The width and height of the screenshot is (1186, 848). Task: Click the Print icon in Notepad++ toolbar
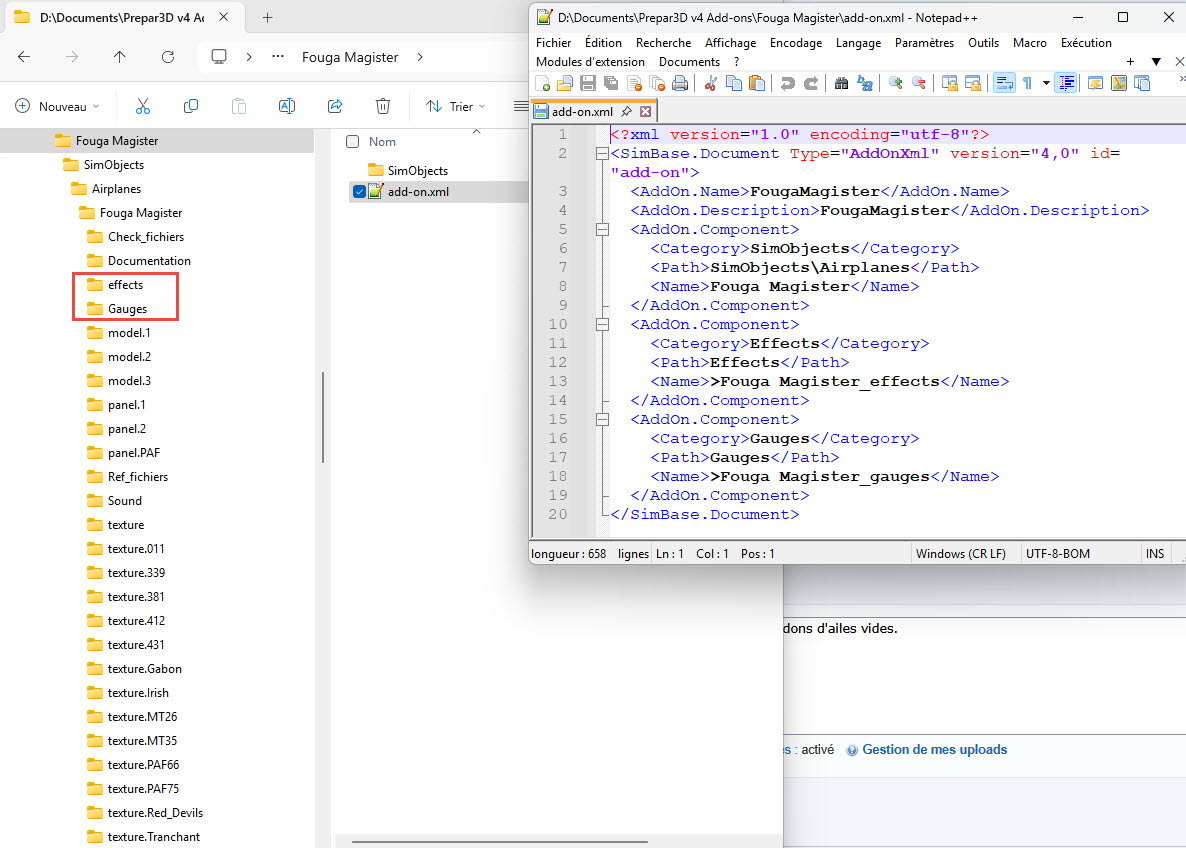click(x=680, y=83)
